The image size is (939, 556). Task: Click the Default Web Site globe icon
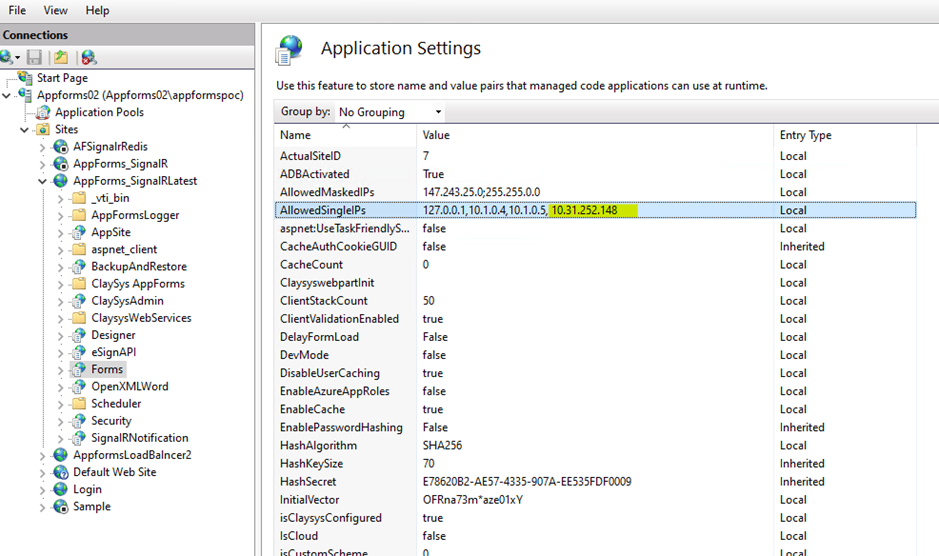point(60,472)
